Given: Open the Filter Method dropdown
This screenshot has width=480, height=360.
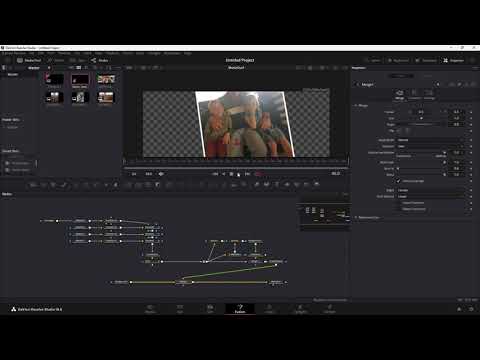Looking at the screenshot, I should coord(431,197).
